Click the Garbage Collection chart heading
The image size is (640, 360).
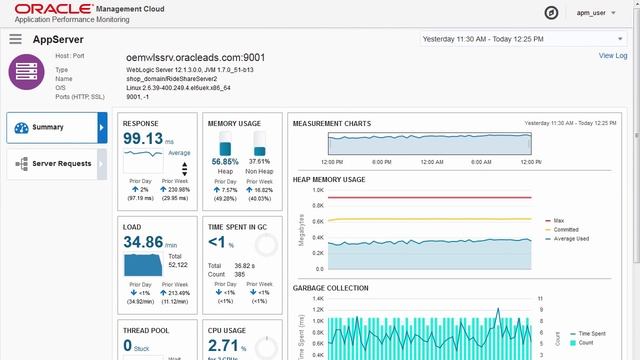point(331,288)
